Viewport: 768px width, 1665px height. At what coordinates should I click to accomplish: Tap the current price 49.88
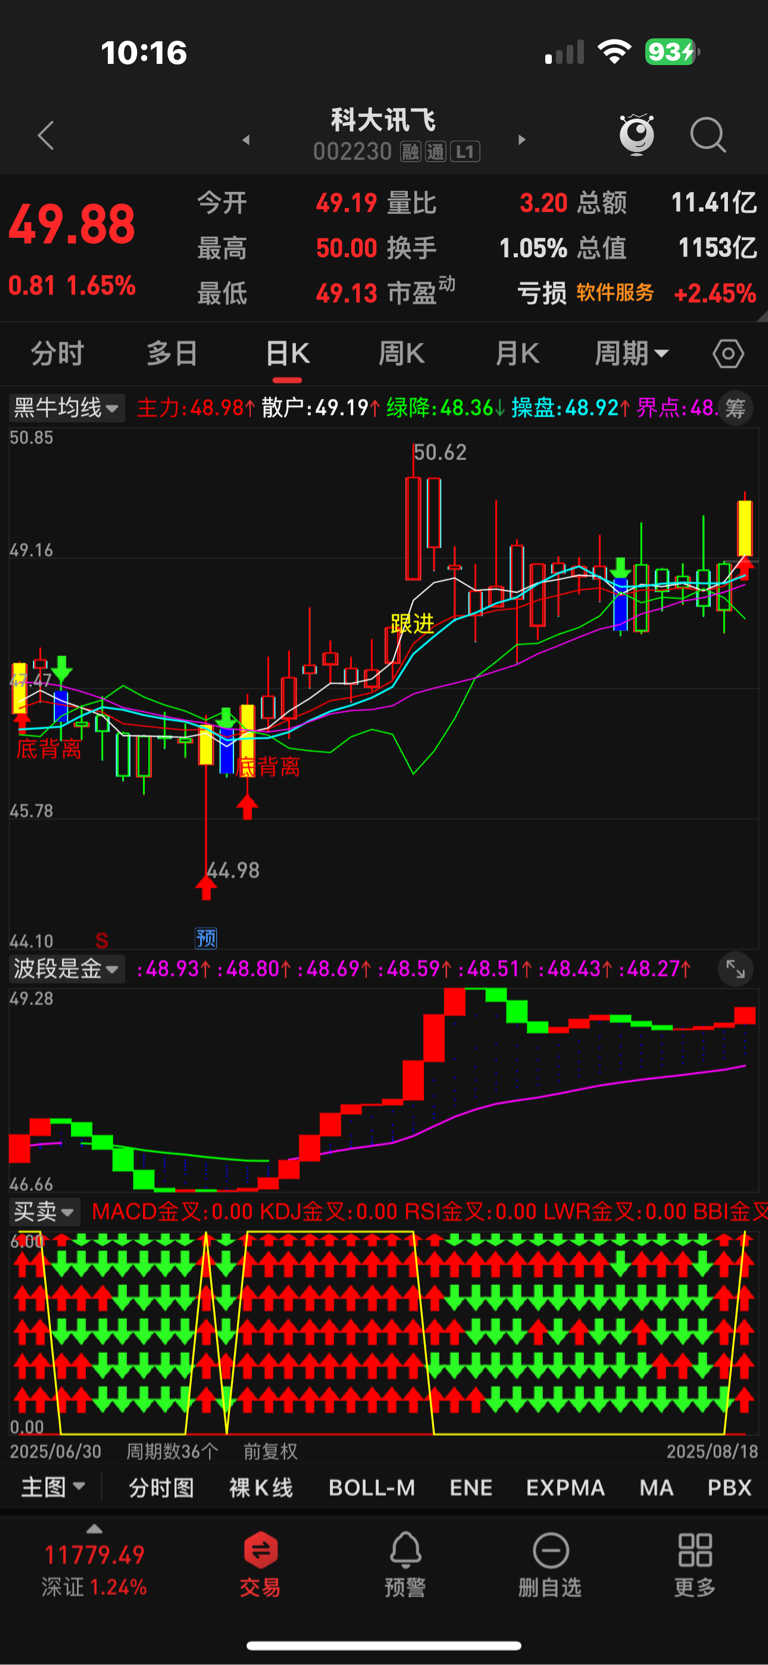(72, 225)
